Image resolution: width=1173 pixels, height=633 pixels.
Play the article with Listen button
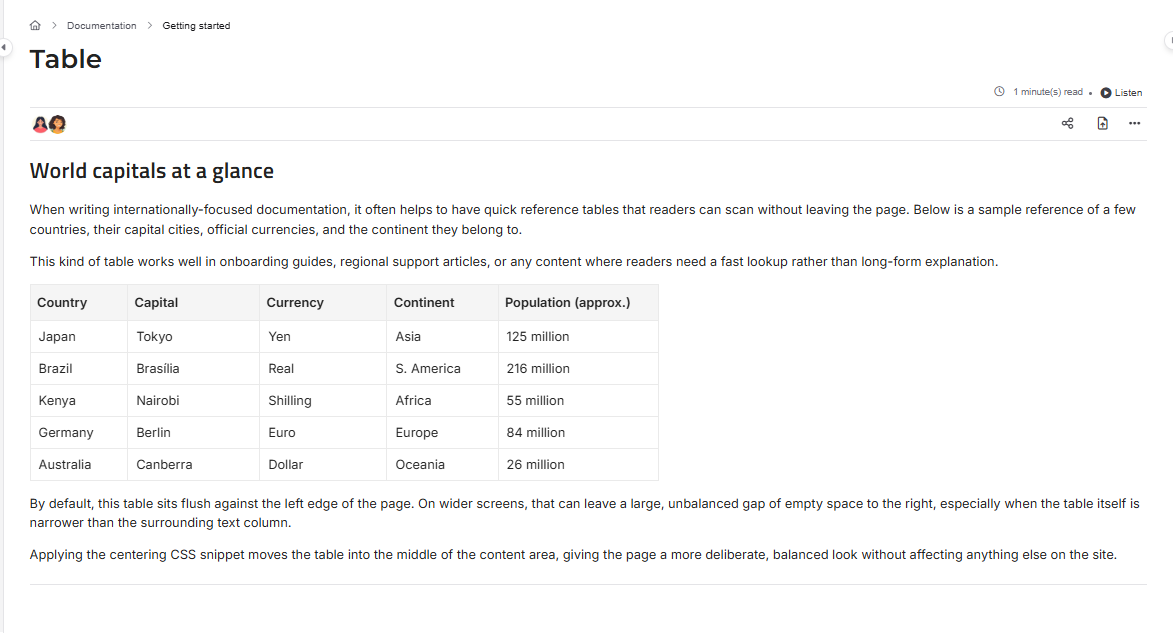coord(1121,93)
